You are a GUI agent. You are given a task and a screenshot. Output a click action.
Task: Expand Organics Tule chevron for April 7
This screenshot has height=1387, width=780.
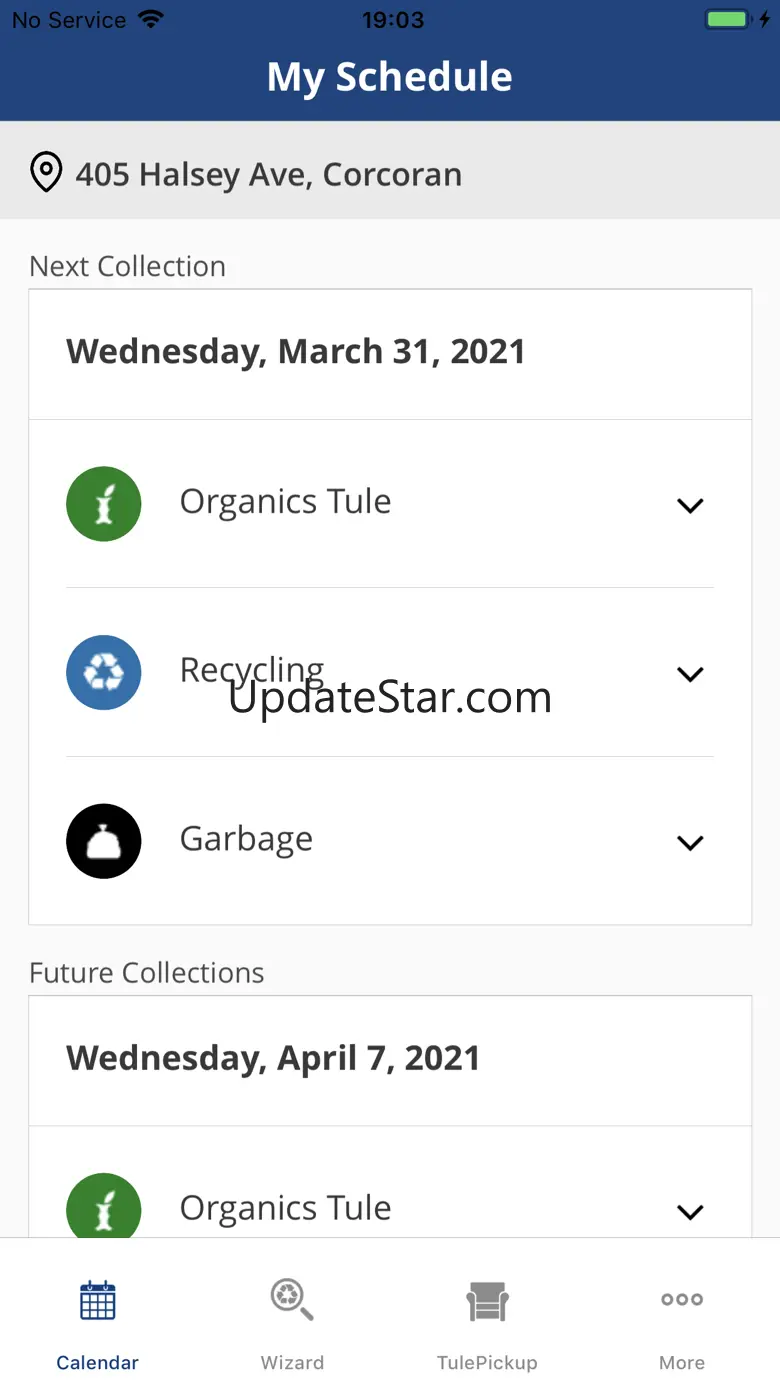click(690, 1212)
